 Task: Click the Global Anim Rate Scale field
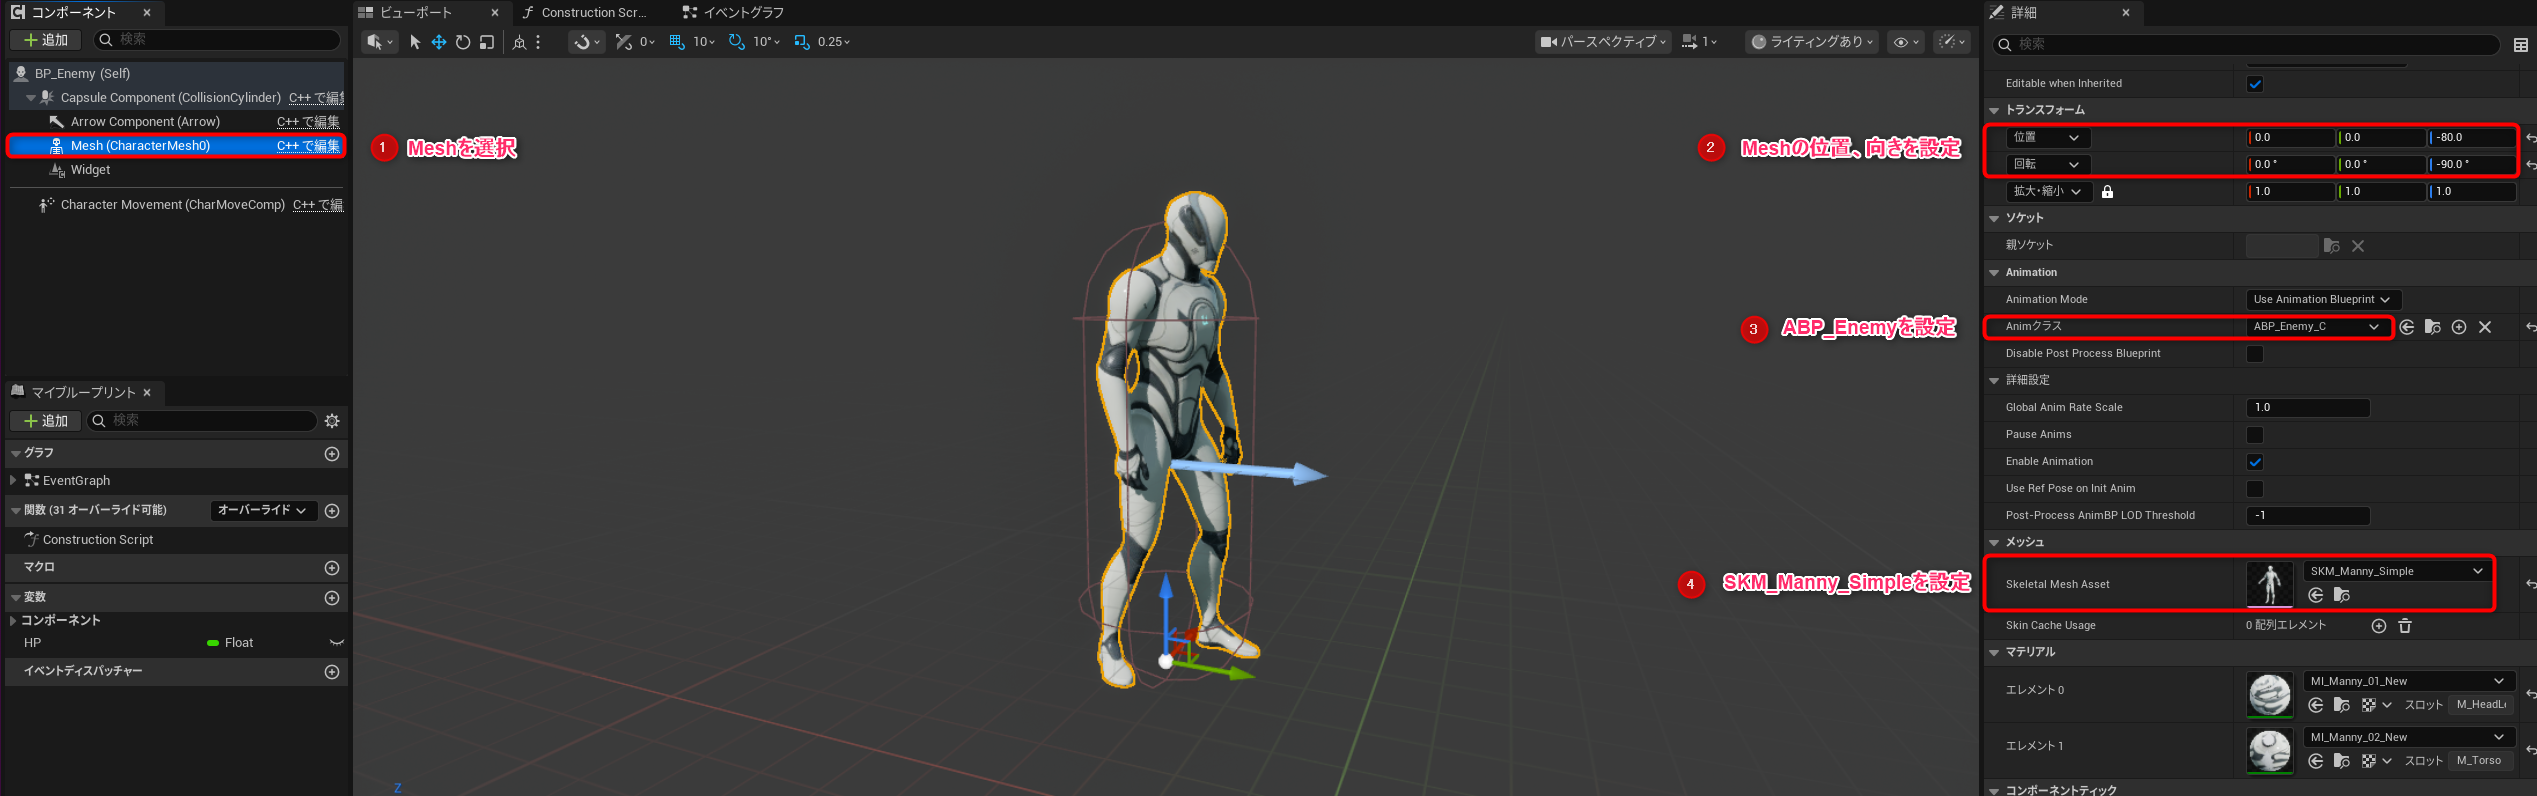pos(2307,408)
